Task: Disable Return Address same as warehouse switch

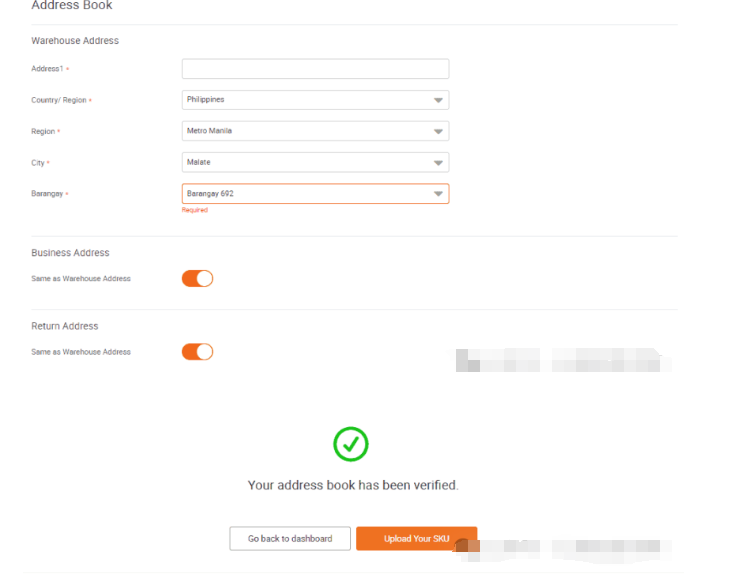Action: (x=197, y=352)
